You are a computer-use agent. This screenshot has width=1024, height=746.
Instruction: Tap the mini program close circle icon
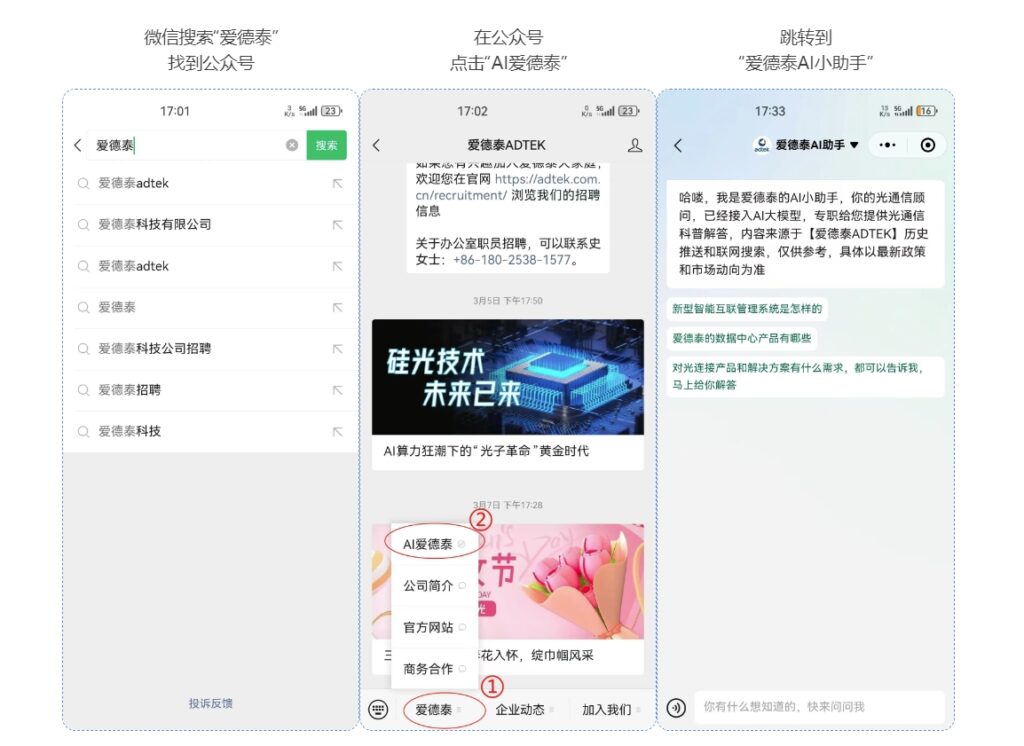(927, 145)
